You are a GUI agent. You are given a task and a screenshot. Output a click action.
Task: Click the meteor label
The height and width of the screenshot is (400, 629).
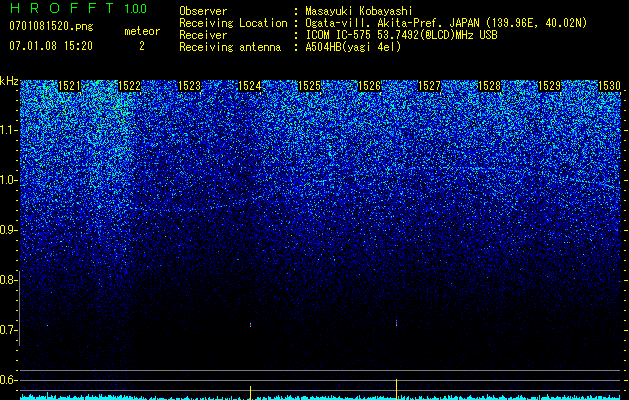[142, 31]
